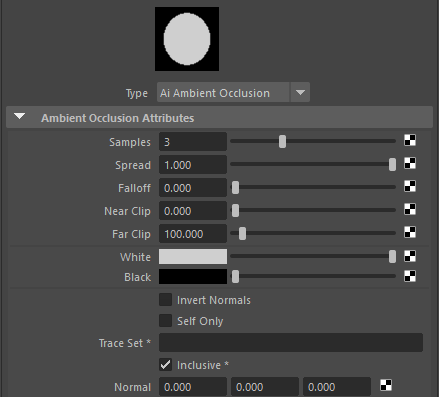Click the Black value slider handle

(235, 277)
